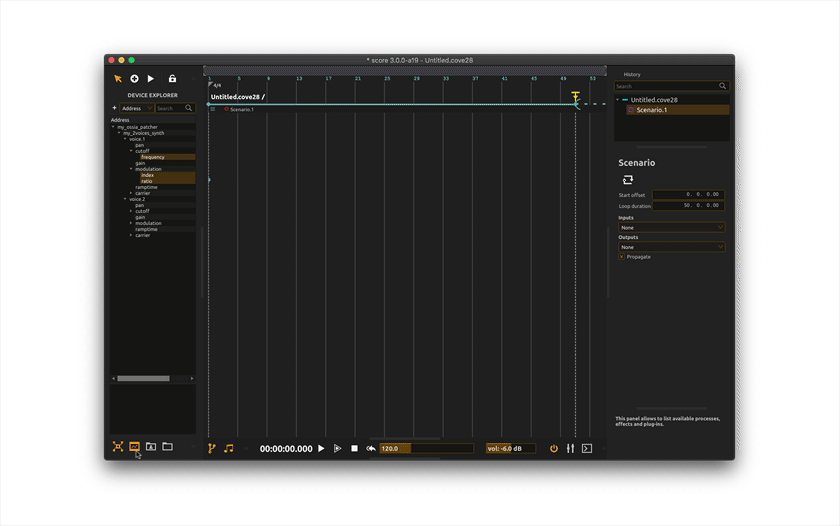840x526 pixels.
Task: Expand voice.2 modulation node
Action: click(x=131, y=223)
